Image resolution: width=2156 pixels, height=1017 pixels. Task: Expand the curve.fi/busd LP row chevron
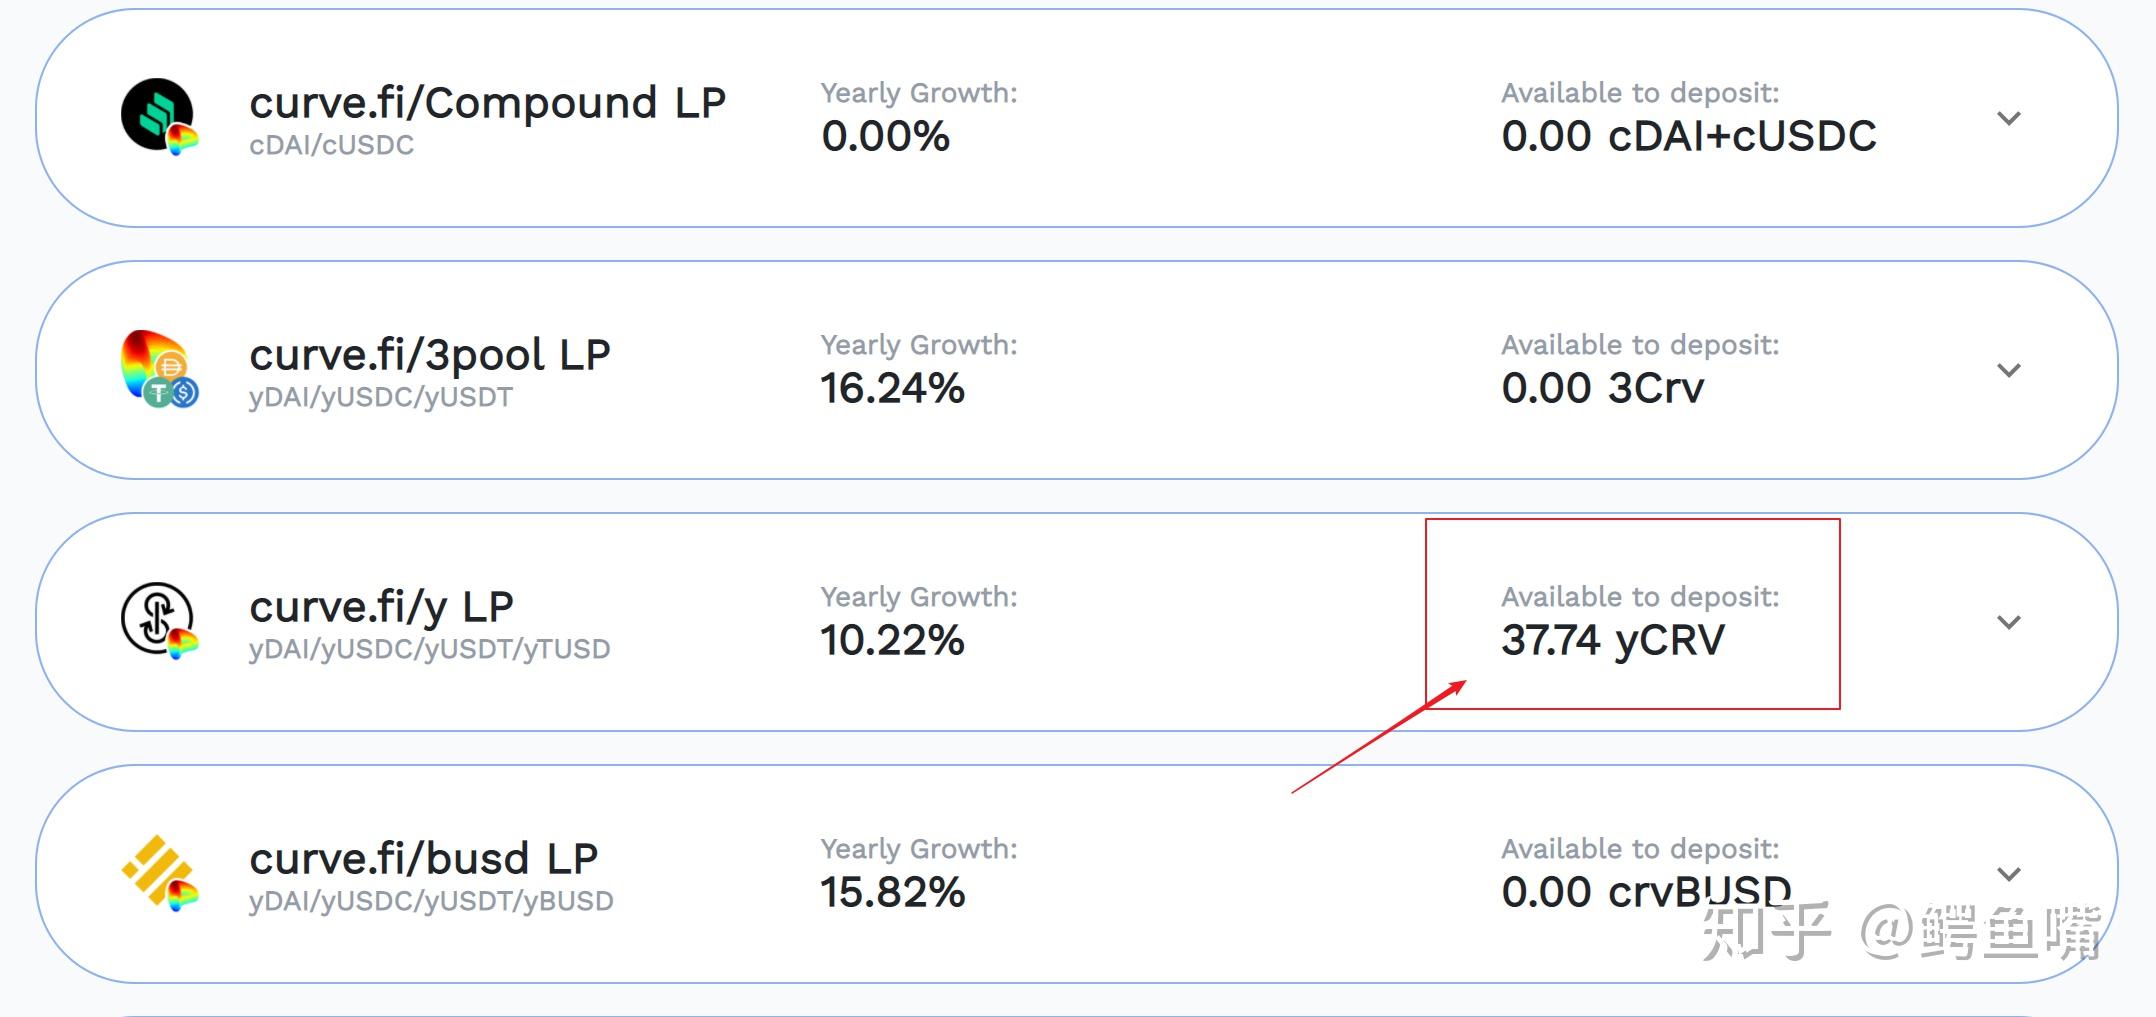(x=2008, y=874)
